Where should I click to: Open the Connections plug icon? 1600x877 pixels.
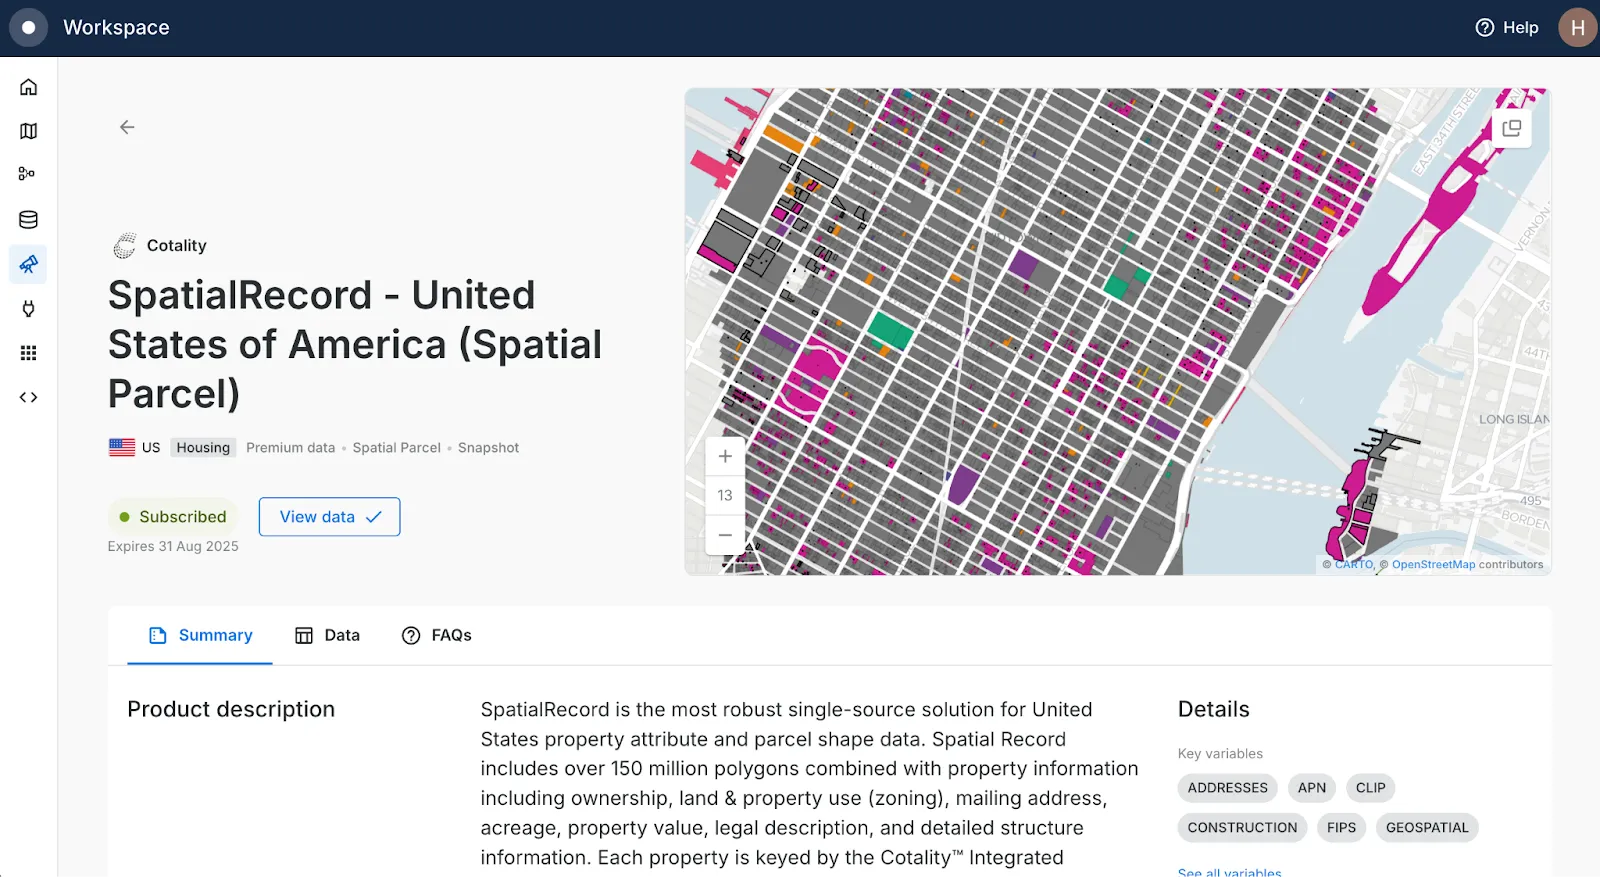click(x=28, y=308)
